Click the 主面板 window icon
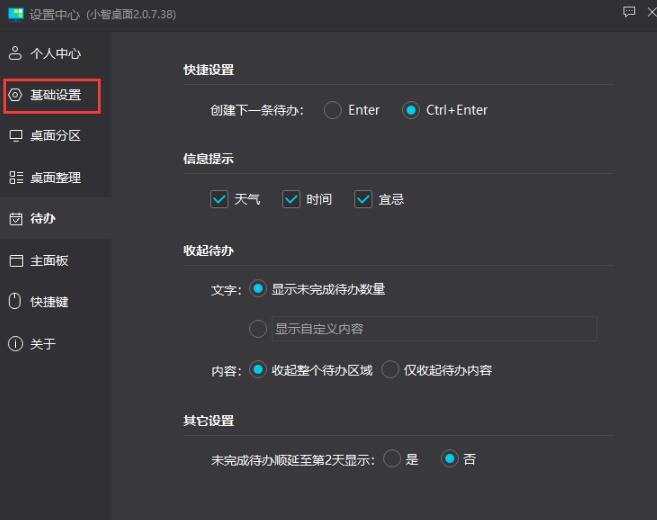The height and width of the screenshot is (520, 657). click(16, 260)
